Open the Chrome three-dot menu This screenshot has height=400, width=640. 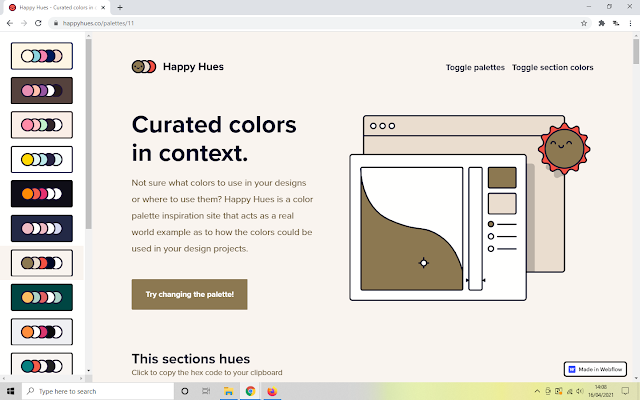(x=630, y=23)
